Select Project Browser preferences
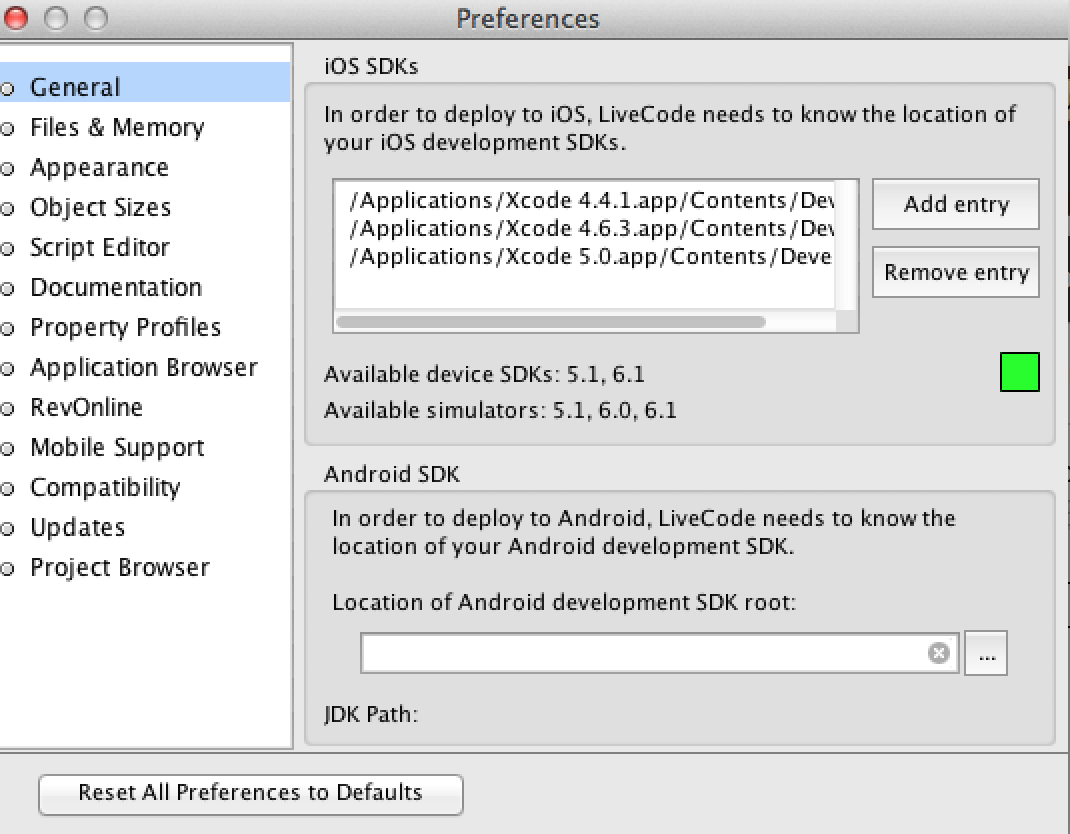The height and width of the screenshot is (834, 1070). point(120,567)
